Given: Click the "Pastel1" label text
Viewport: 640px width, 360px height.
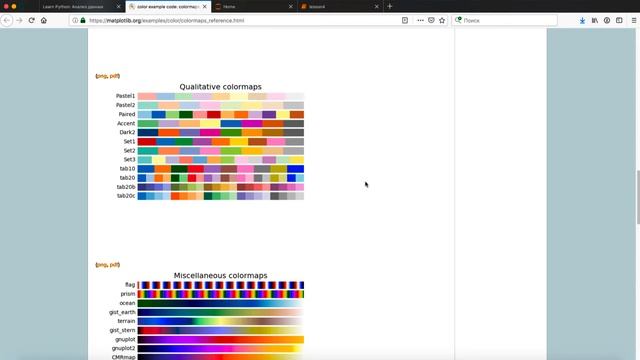Looking at the screenshot, I should tap(125, 96).
